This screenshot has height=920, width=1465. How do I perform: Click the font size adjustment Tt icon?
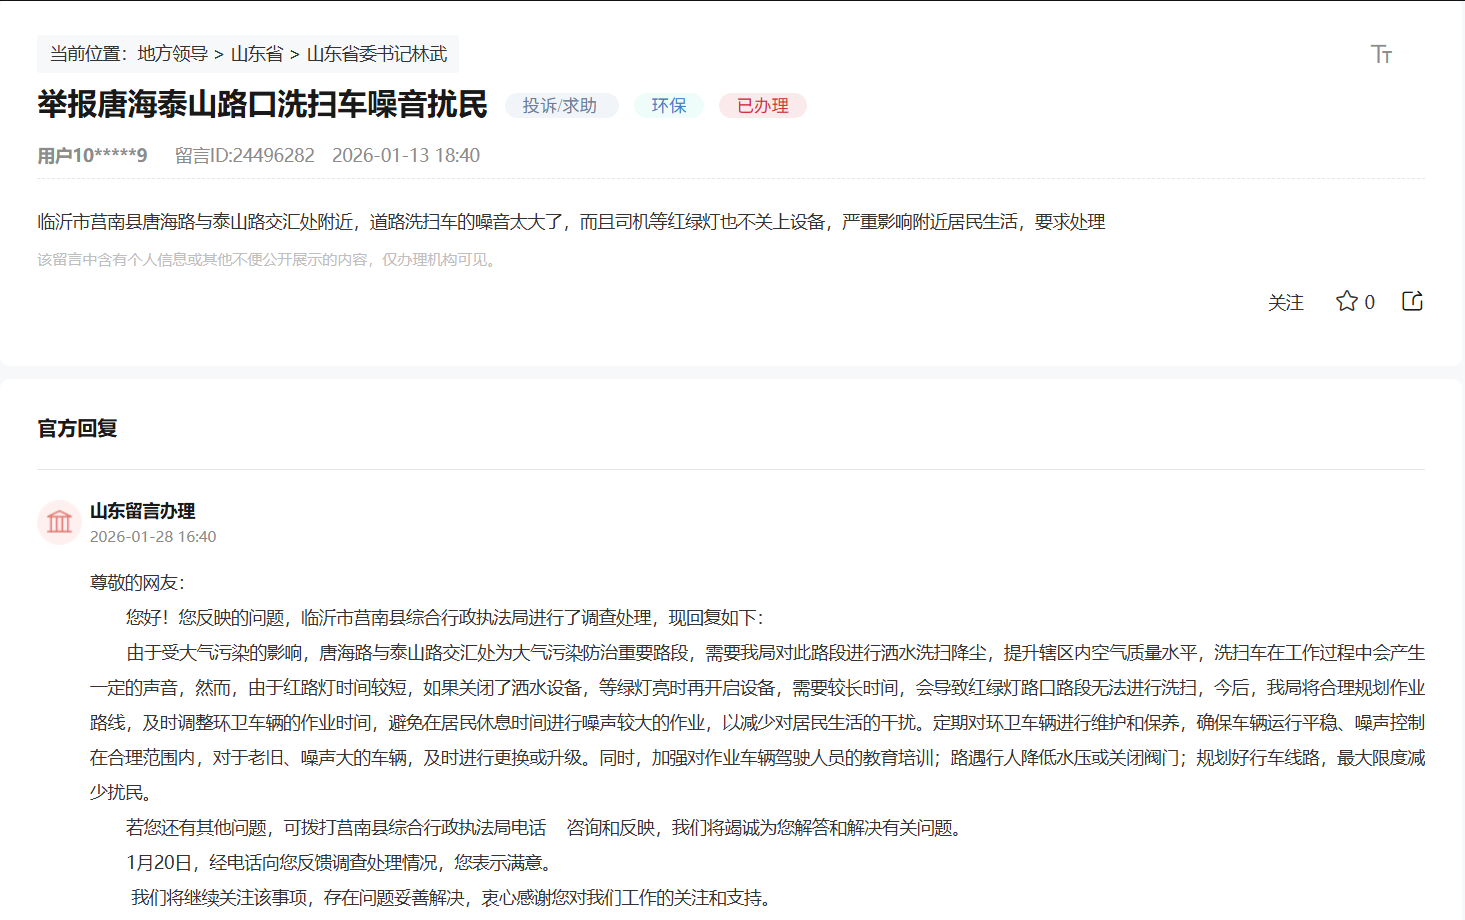[x=1382, y=55]
